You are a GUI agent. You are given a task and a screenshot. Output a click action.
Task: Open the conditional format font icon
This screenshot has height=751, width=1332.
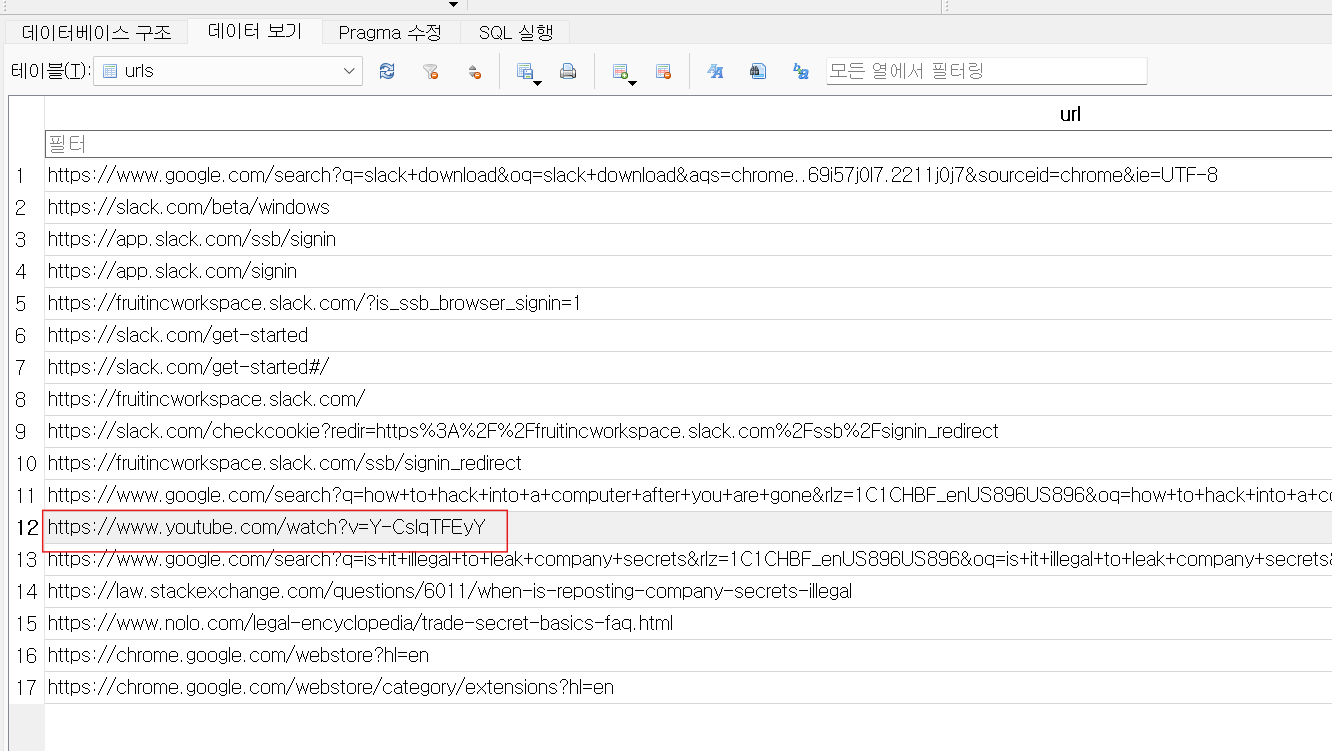pos(715,71)
